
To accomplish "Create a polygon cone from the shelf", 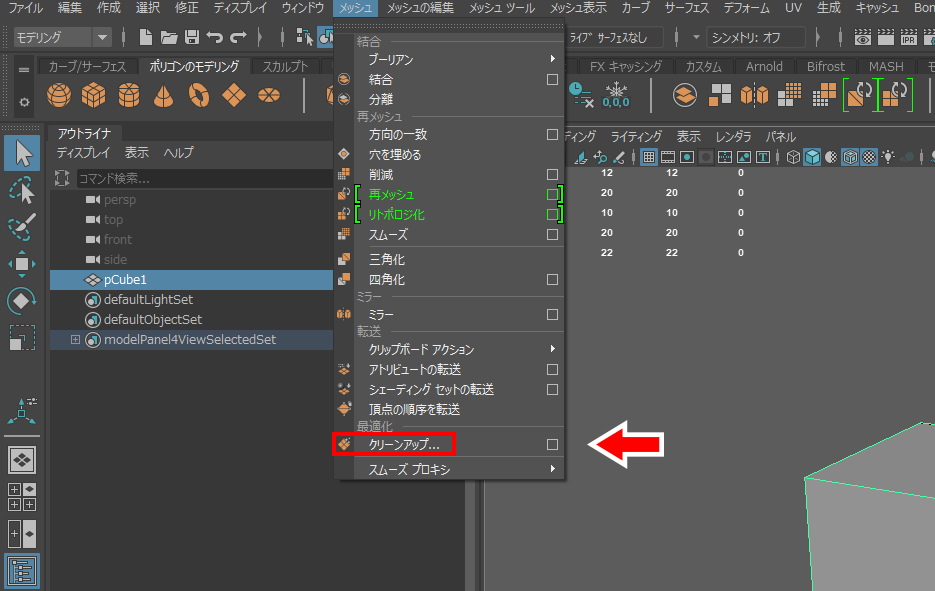I will (163, 96).
